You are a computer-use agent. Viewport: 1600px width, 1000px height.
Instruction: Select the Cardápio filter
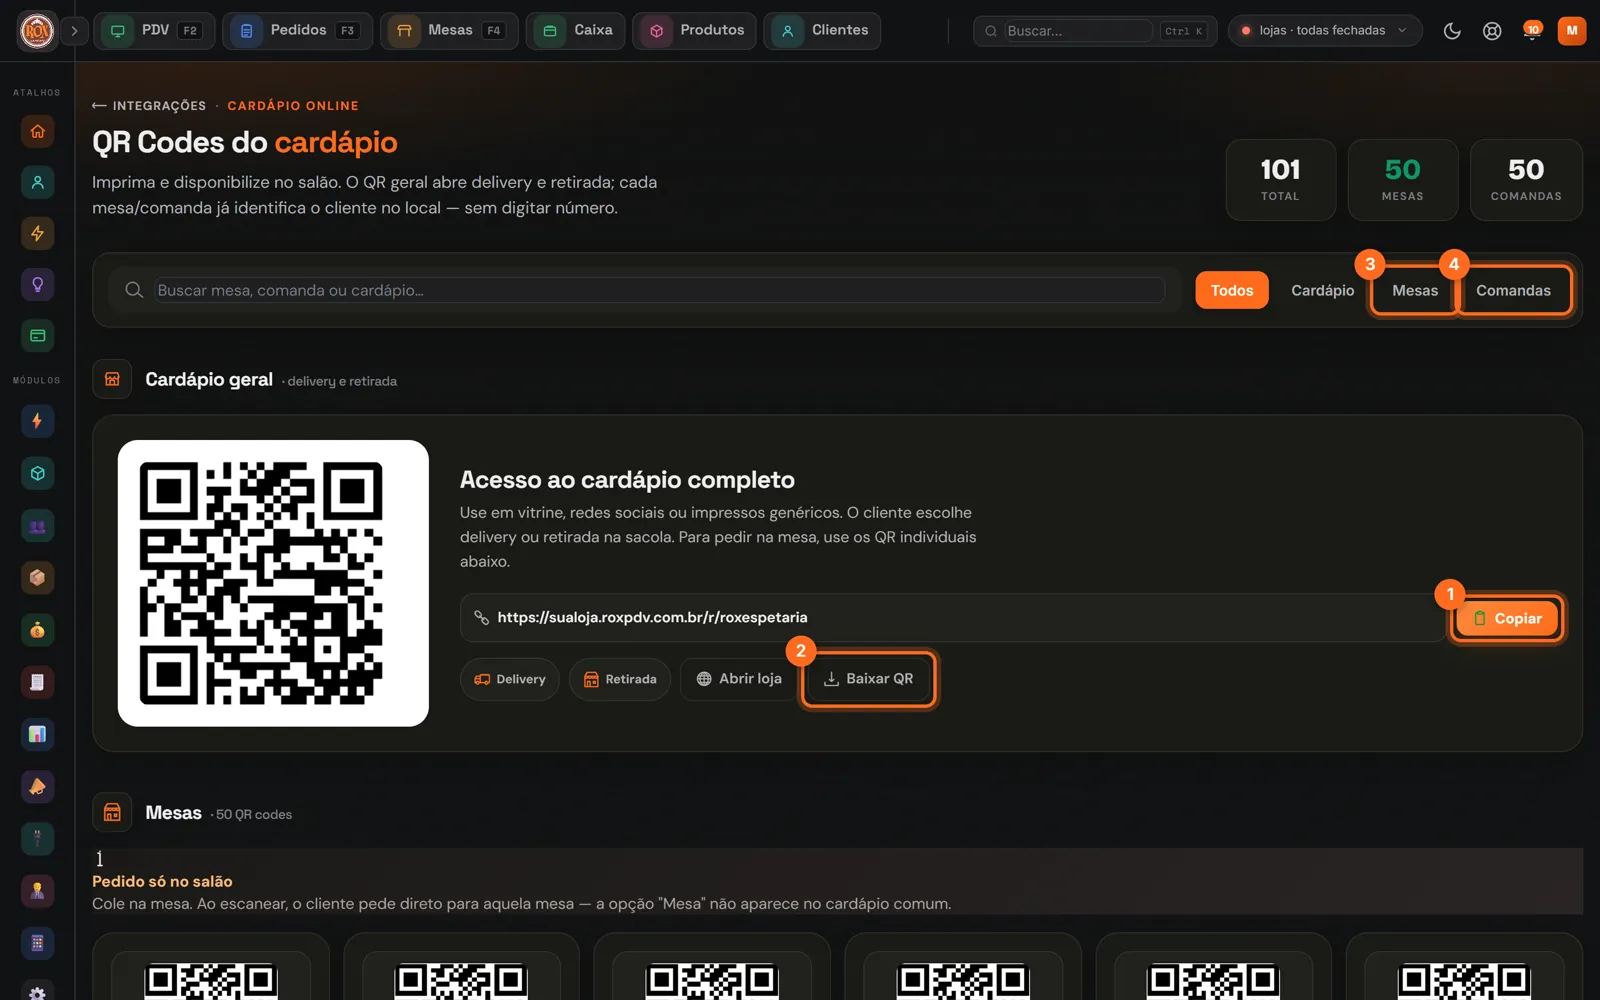click(1322, 290)
